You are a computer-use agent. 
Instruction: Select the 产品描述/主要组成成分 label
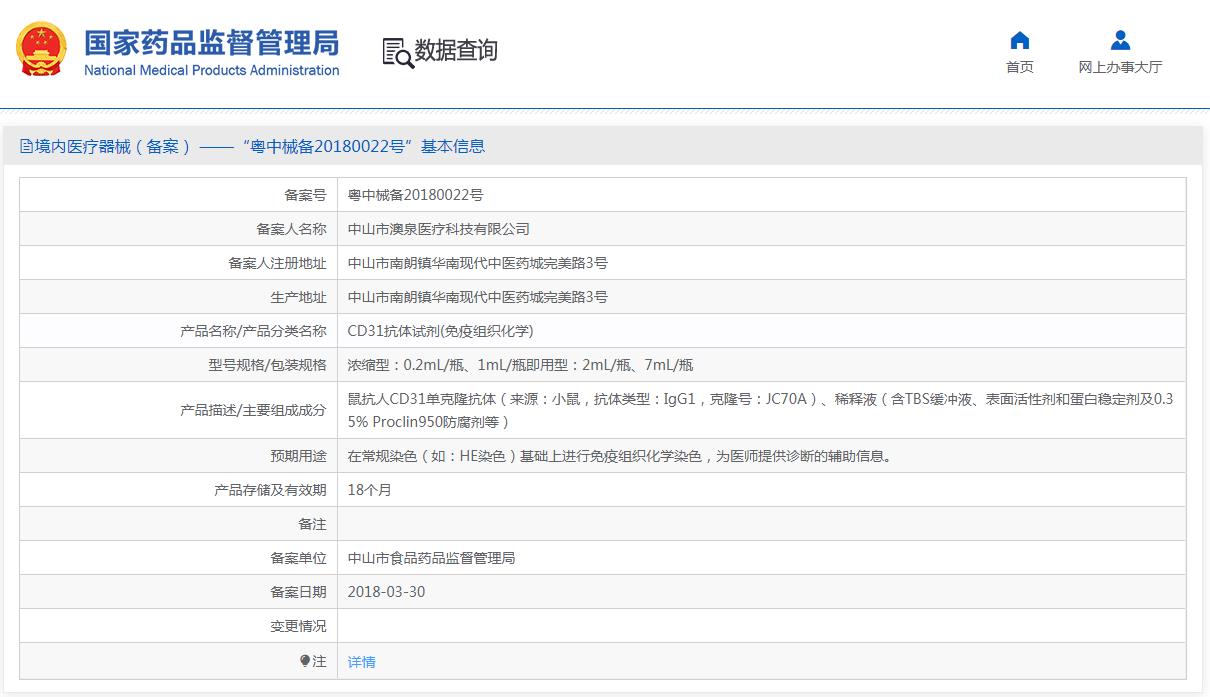click(253, 410)
